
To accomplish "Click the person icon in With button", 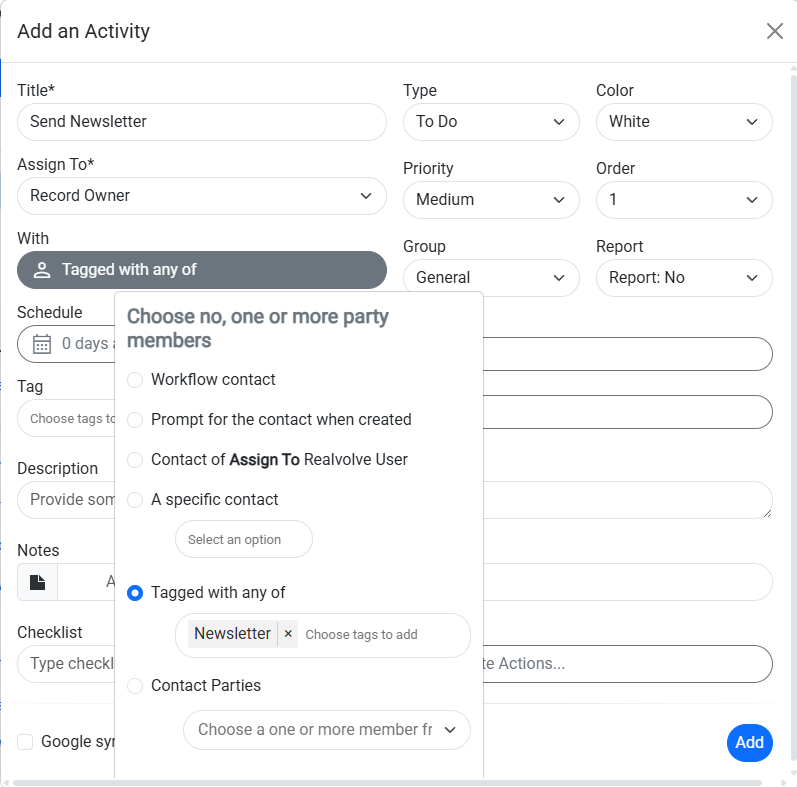I will 42,270.
